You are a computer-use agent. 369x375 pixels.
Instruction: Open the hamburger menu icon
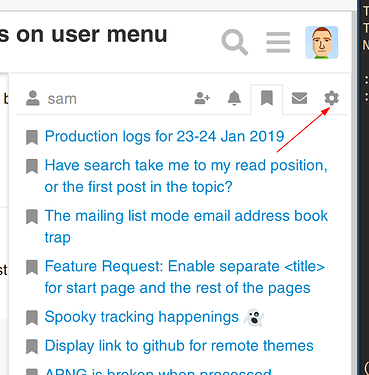click(278, 42)
